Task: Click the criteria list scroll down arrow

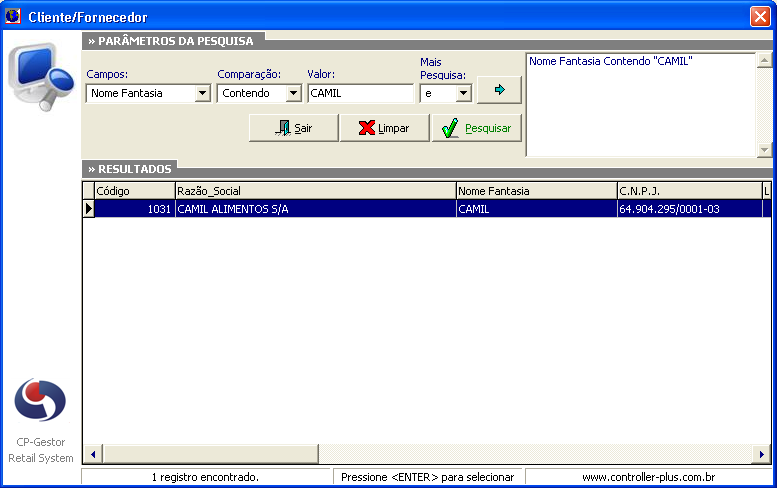Action: point(764,150)
